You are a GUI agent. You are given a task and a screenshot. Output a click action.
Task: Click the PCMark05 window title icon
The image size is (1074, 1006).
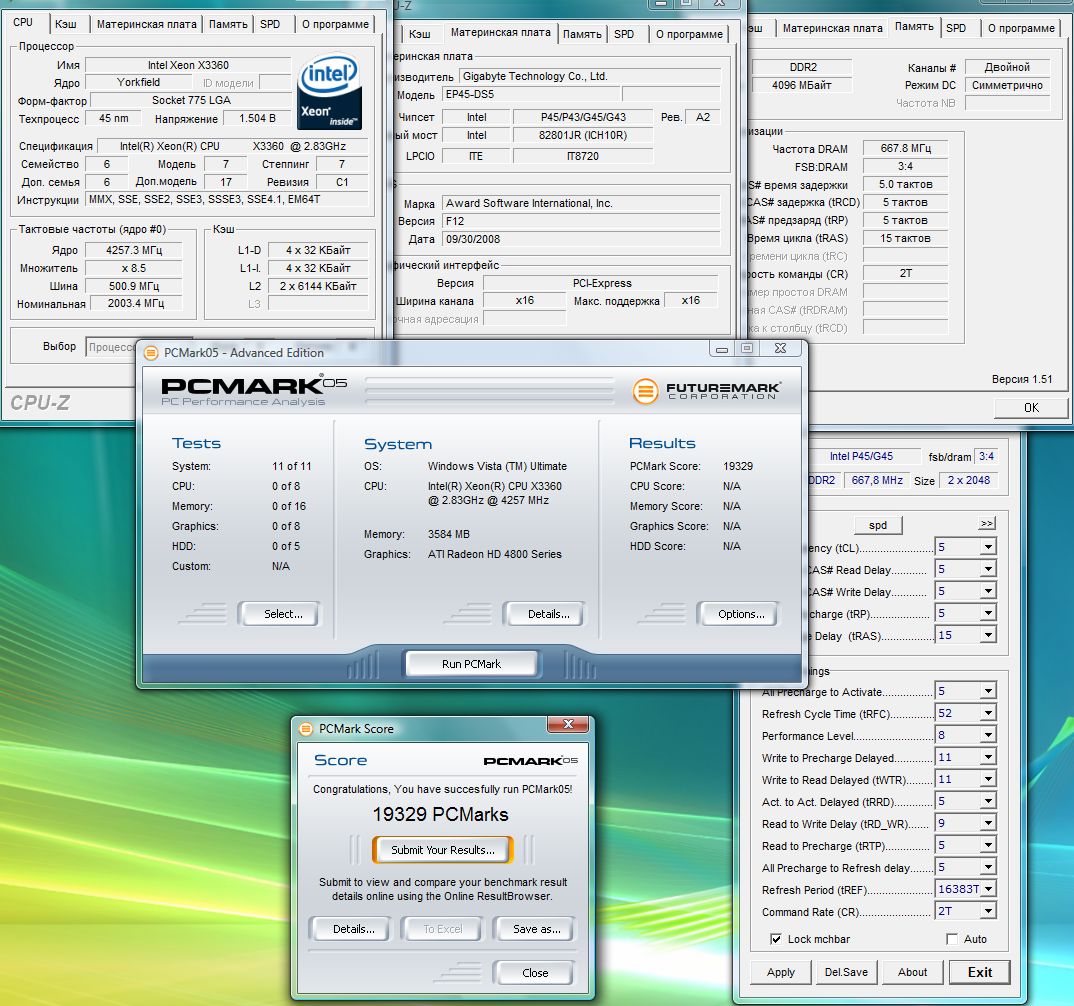[x=151, y=353]
